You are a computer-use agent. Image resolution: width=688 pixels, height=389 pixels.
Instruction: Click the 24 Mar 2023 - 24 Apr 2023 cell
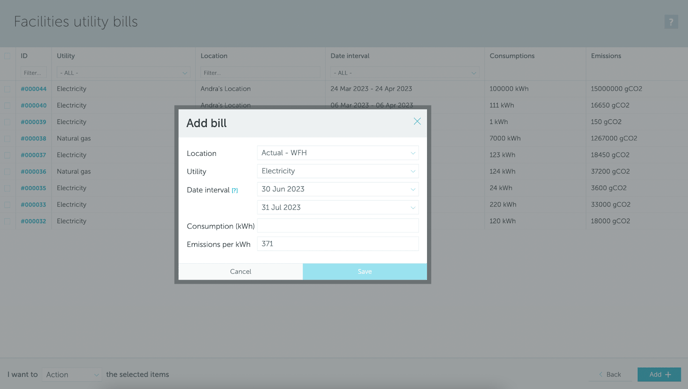point(371,89)
